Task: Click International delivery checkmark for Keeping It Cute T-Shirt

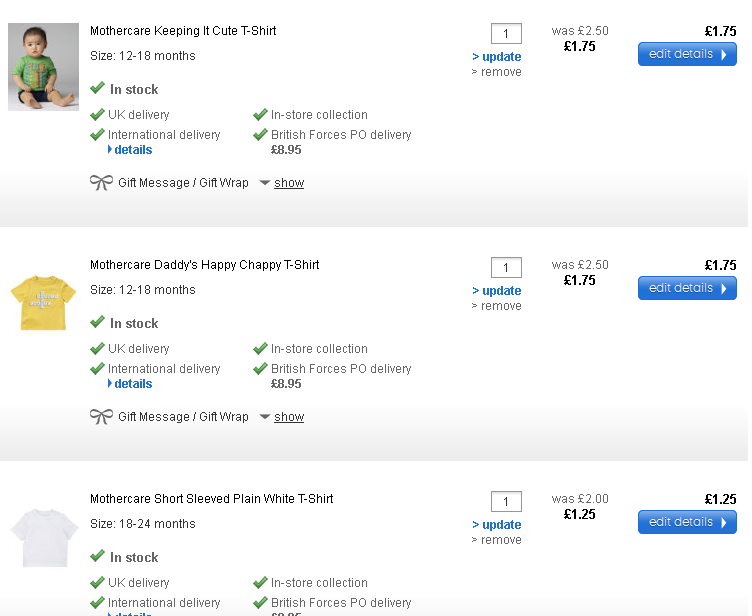Action: [97, 135]
